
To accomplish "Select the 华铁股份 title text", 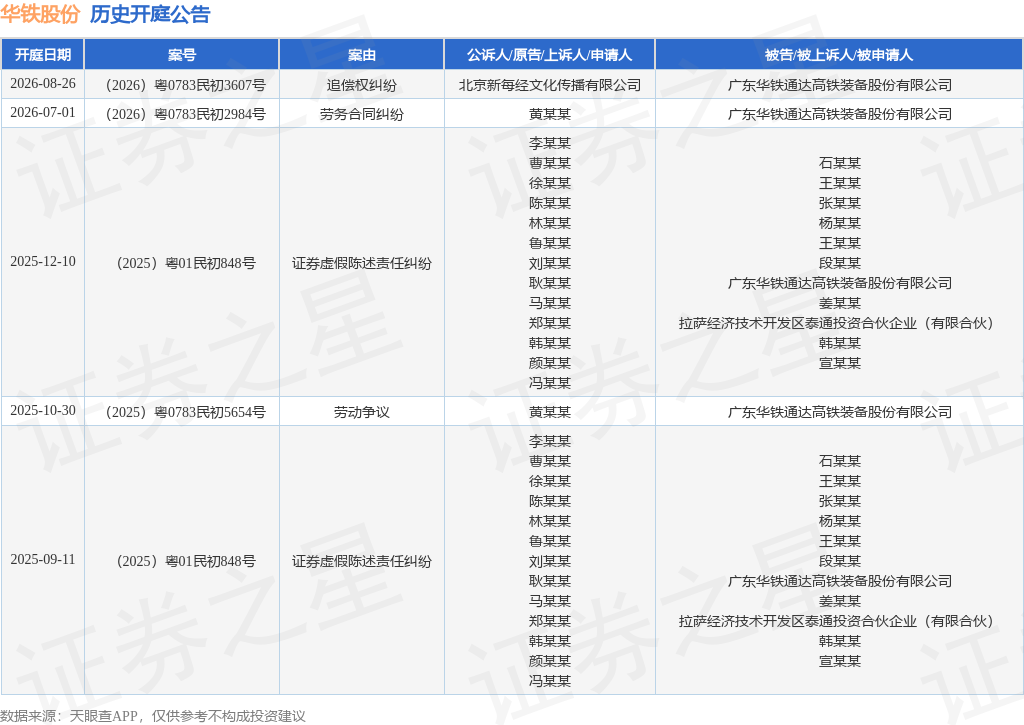I will point(40,14).
